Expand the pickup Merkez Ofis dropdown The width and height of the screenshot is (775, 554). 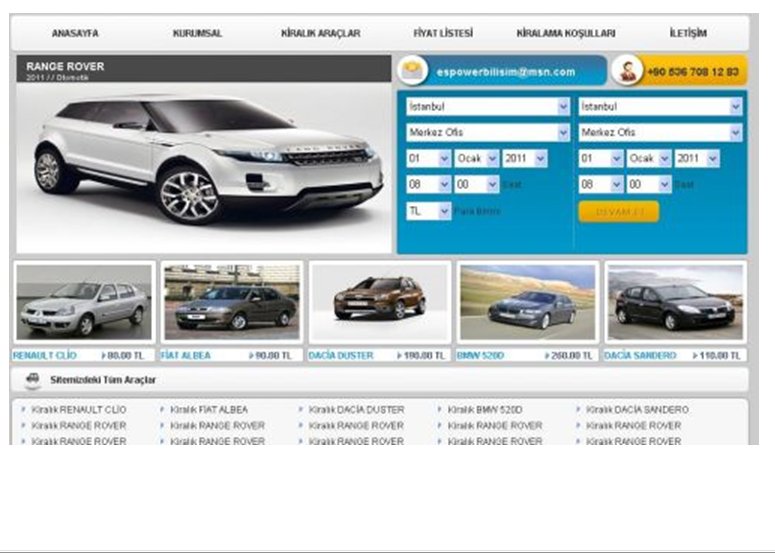[488, 132]
